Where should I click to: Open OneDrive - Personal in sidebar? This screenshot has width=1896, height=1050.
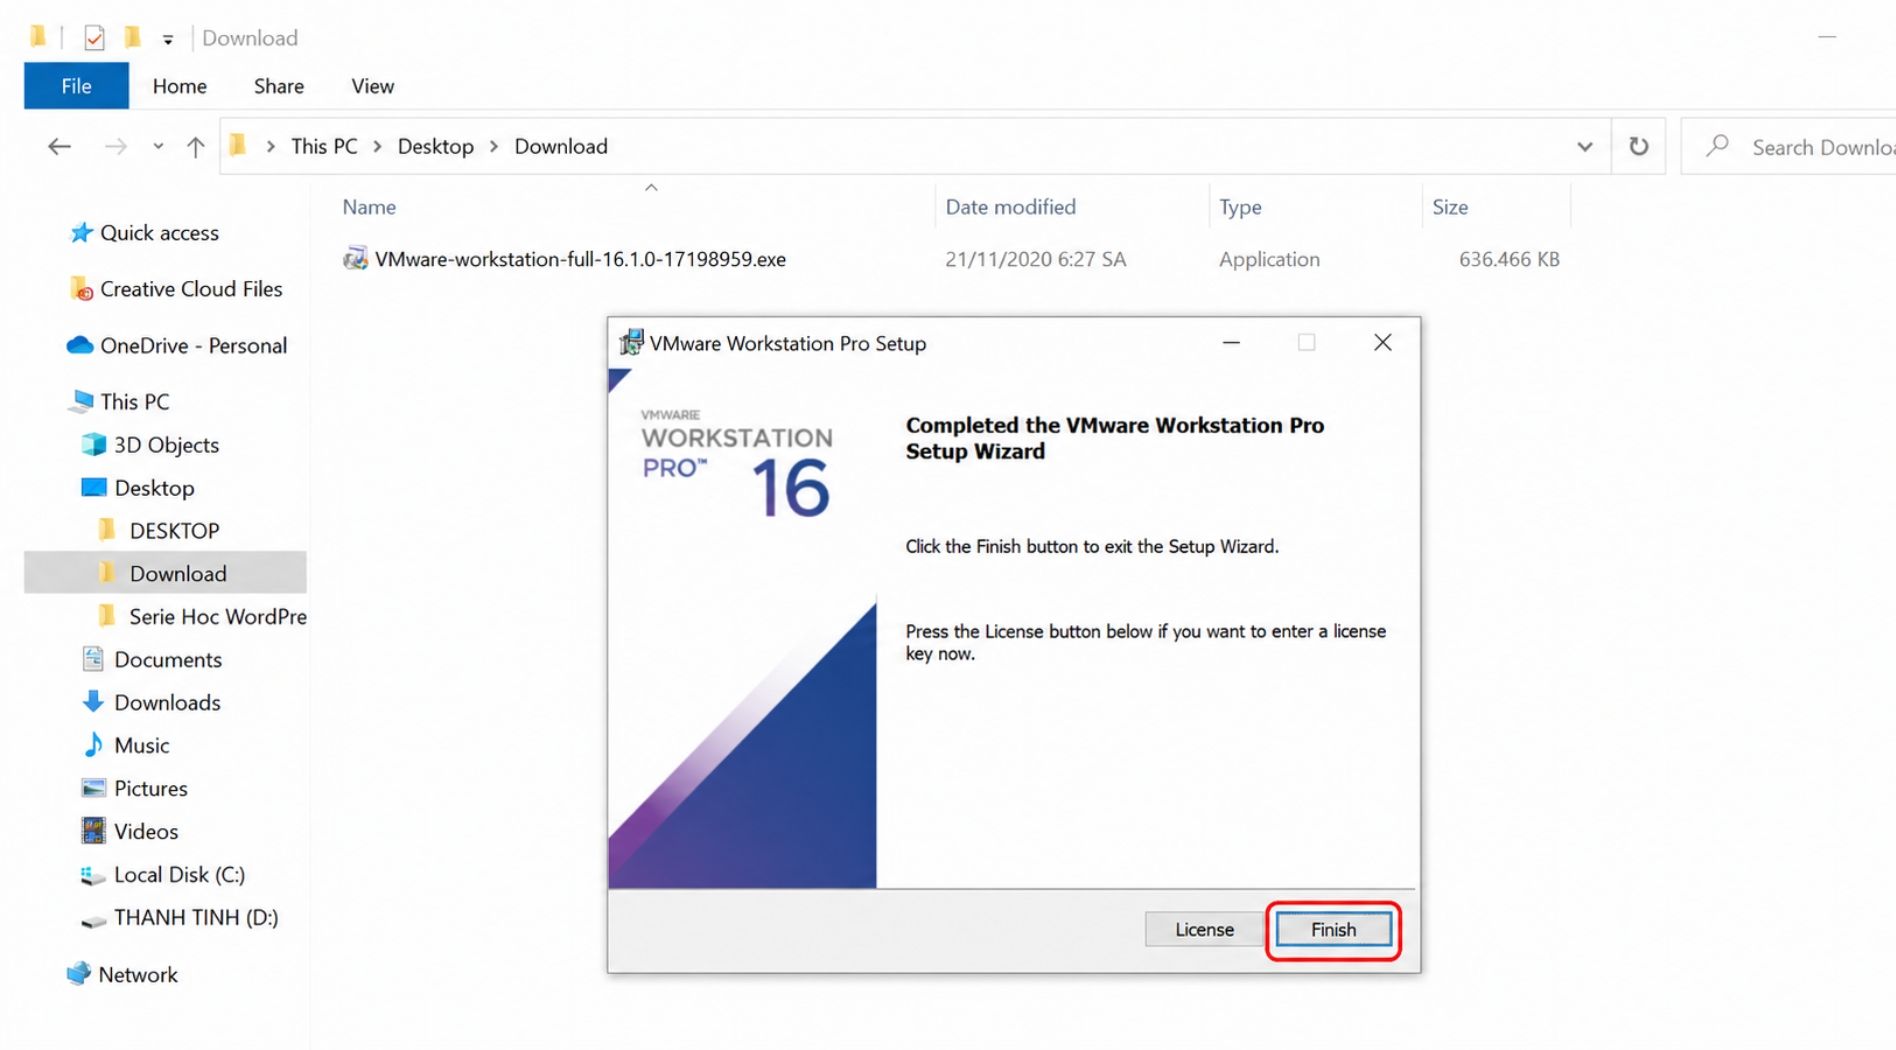tap(193, 346)
